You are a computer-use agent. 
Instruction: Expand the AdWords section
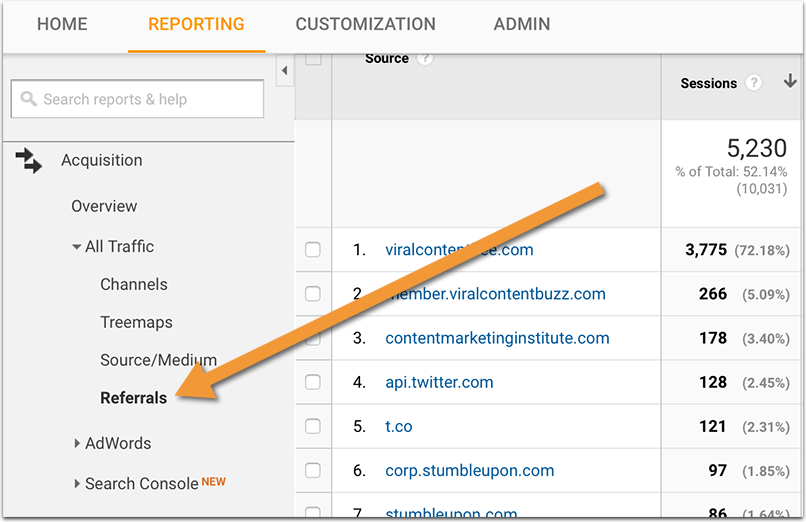pos(78,443)
